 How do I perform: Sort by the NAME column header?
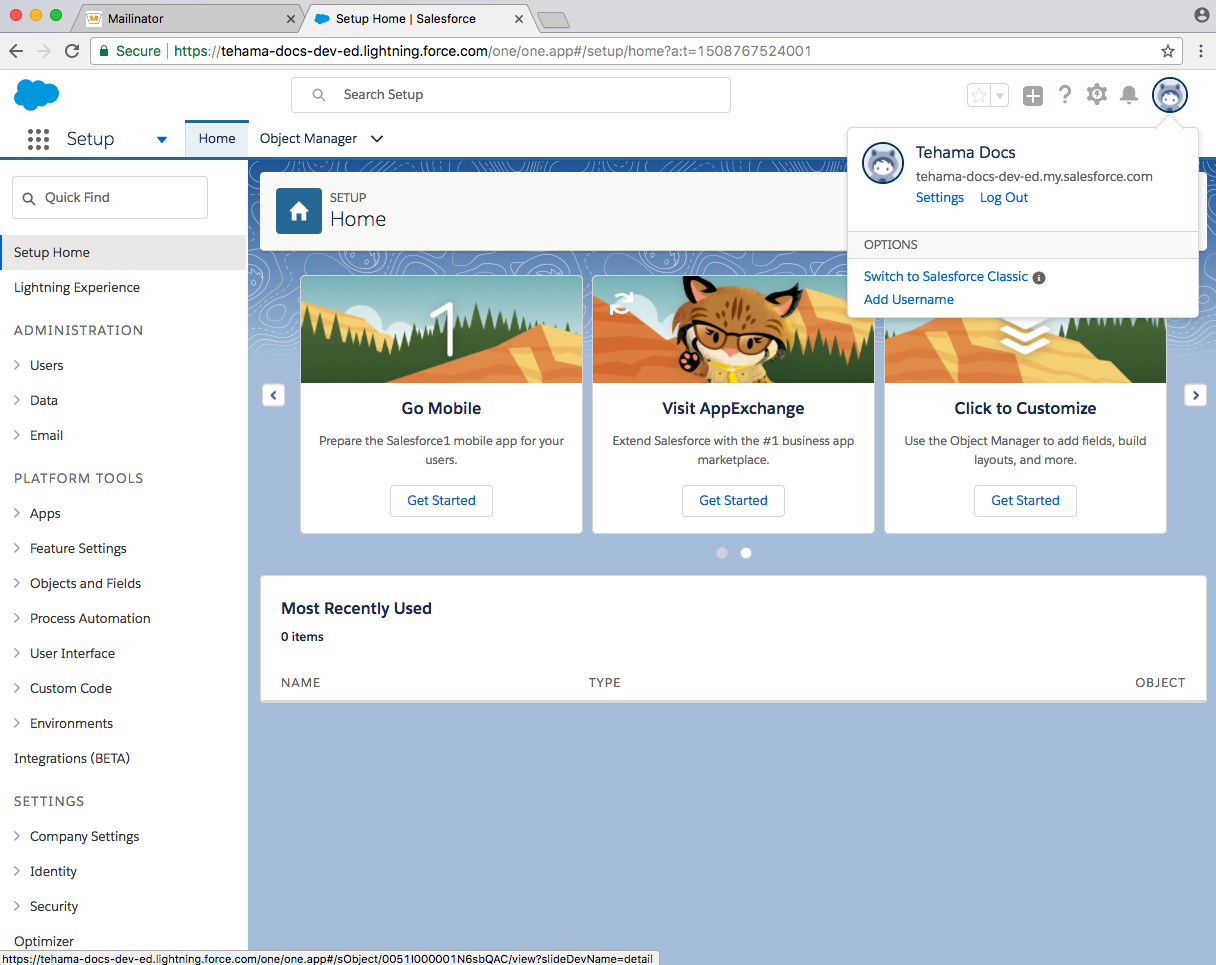(x=301, y=683)
